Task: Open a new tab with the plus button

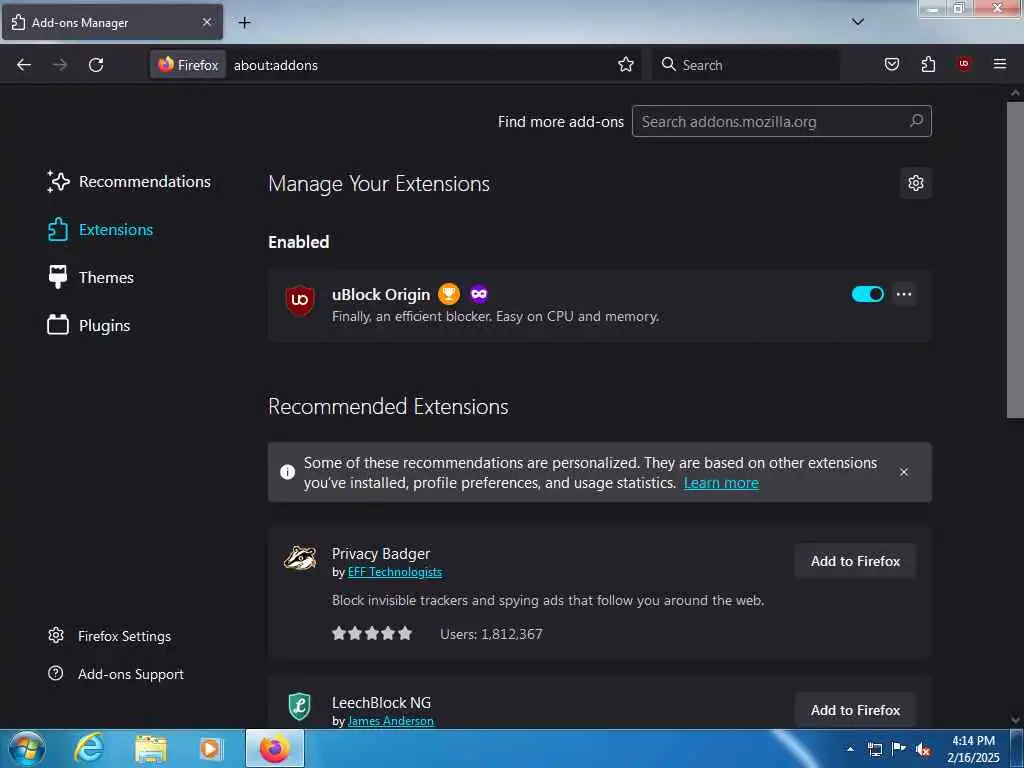Action: (244, 23)
